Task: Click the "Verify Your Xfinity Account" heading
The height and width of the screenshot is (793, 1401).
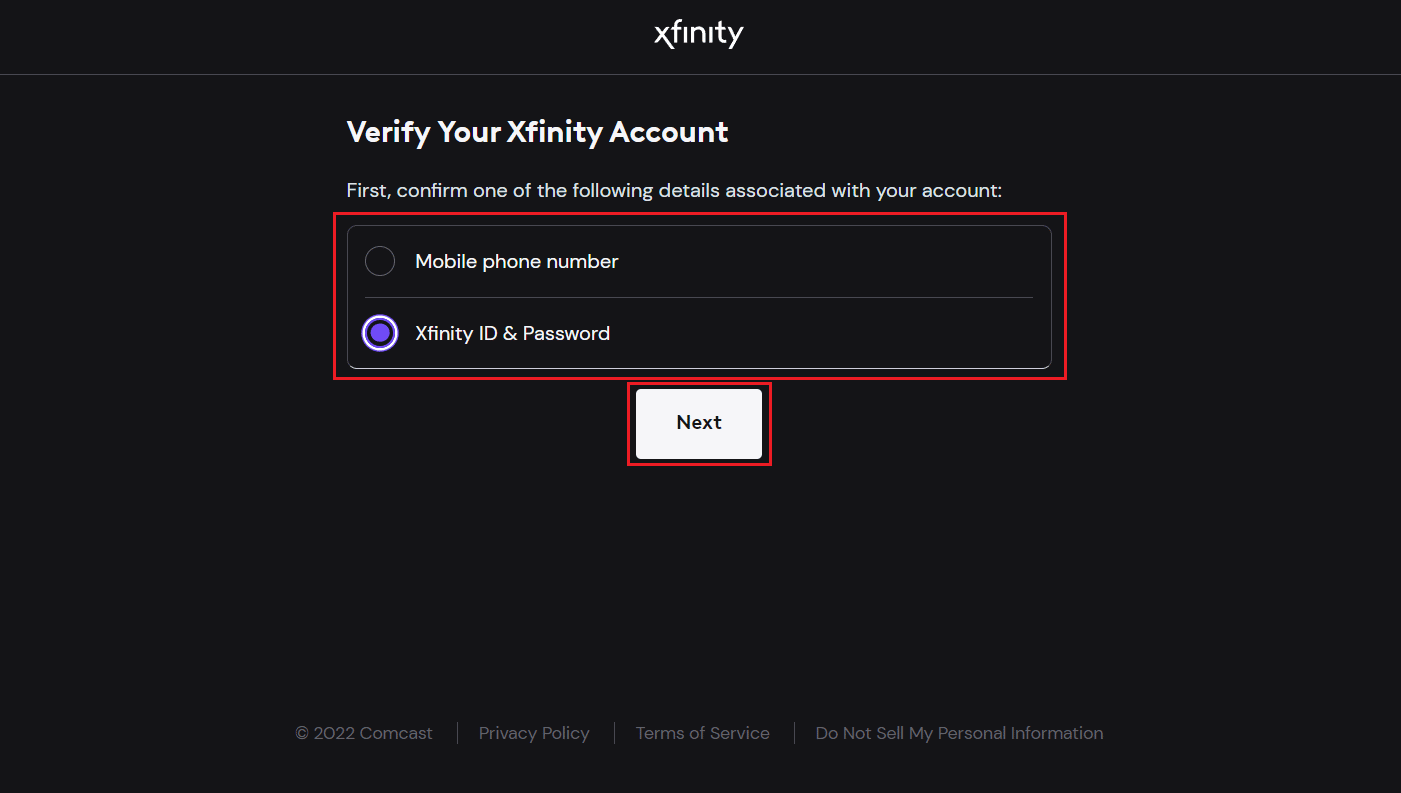Action: [x=537, y=132]
